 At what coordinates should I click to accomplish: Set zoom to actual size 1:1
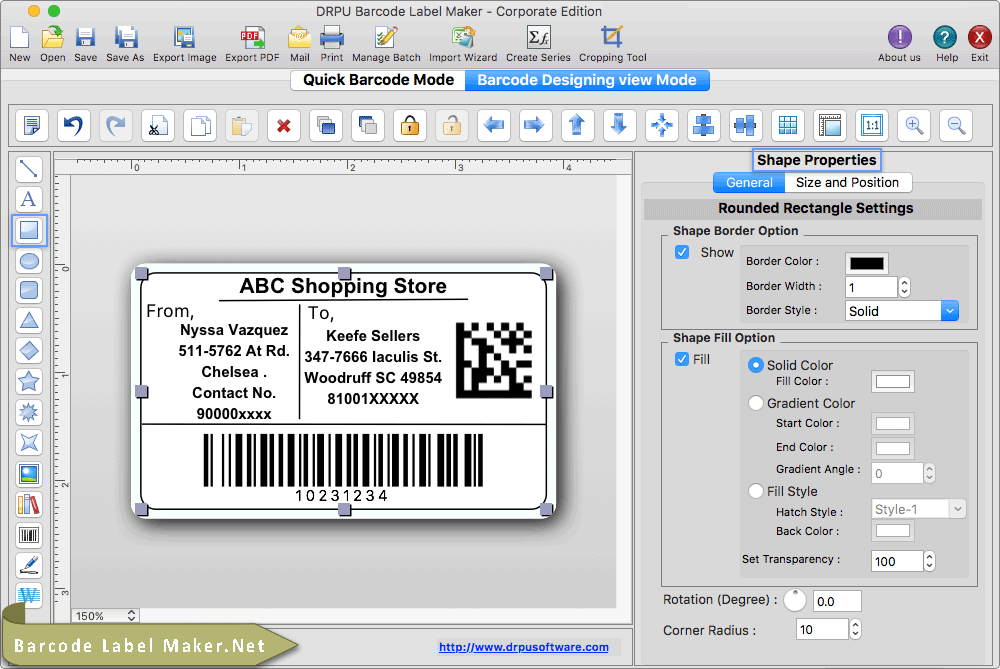(x=872, y=125)
